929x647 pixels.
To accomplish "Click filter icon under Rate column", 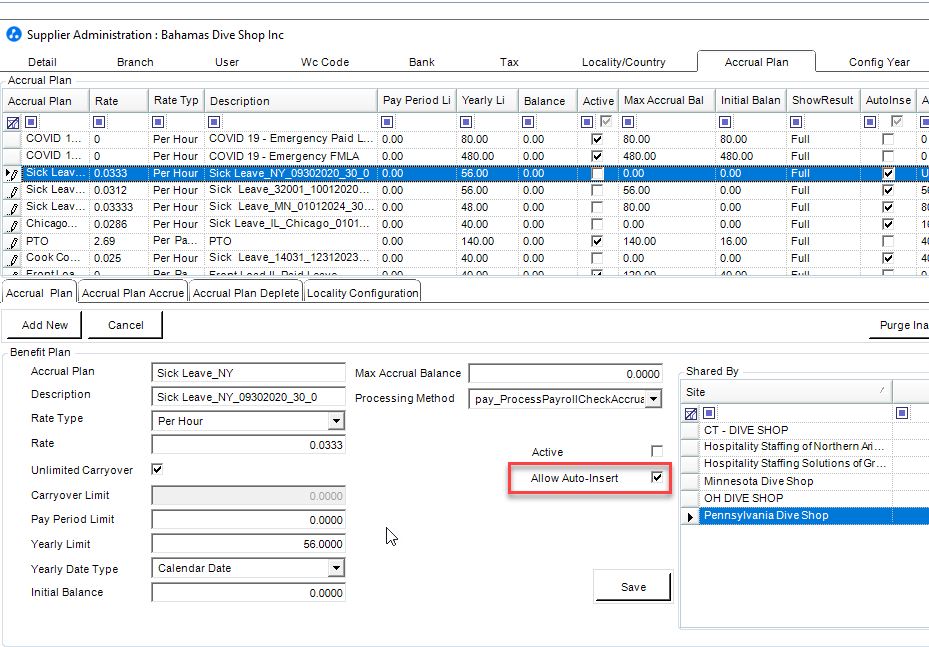I will 99,122.
